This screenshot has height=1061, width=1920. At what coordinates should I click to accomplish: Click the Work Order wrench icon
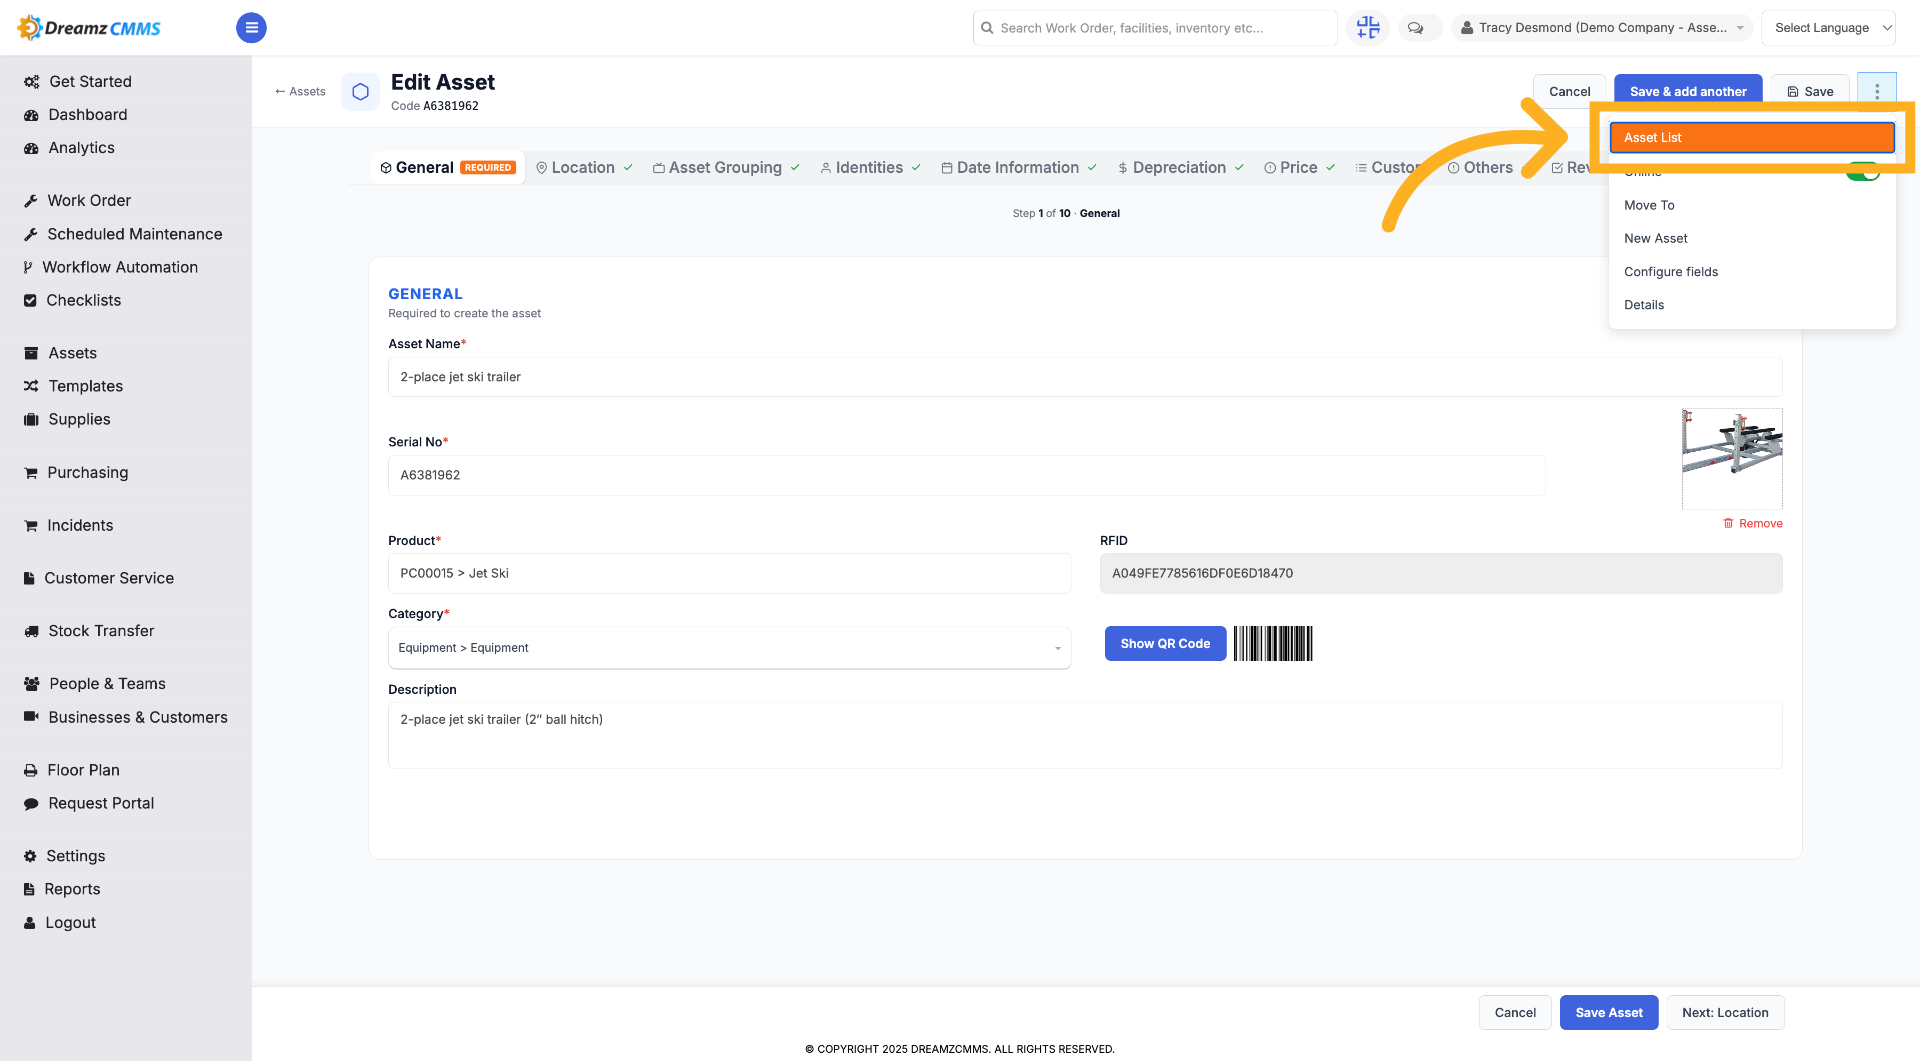click(x=31, y=201)
